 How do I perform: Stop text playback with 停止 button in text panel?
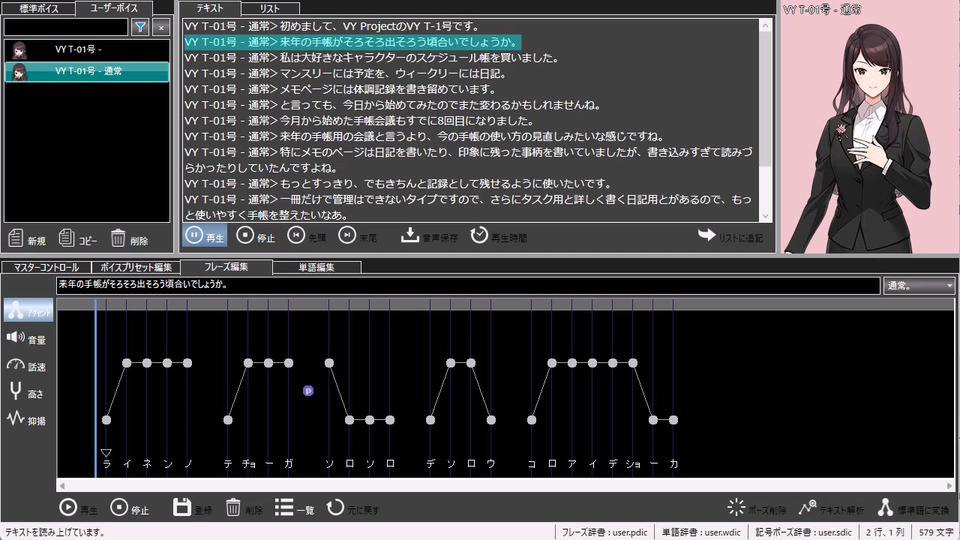point(256,236)
